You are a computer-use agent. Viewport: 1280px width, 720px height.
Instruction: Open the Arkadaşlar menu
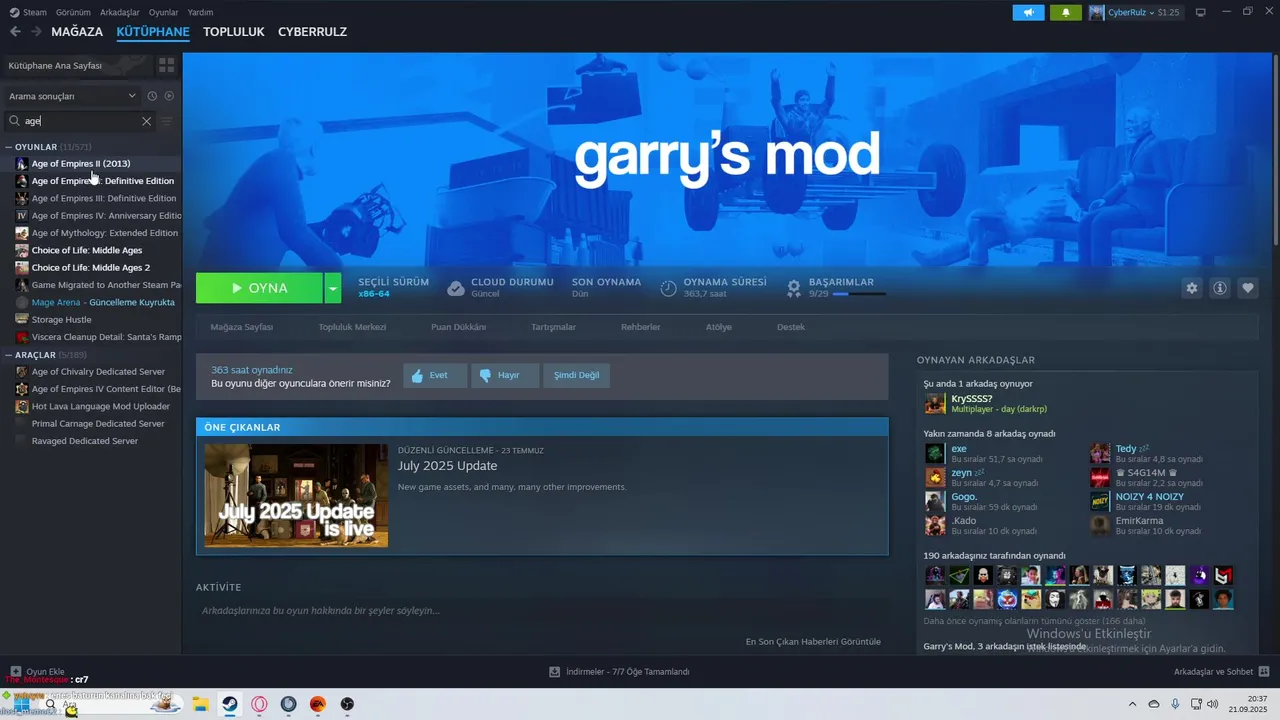[x=120, y=12]
